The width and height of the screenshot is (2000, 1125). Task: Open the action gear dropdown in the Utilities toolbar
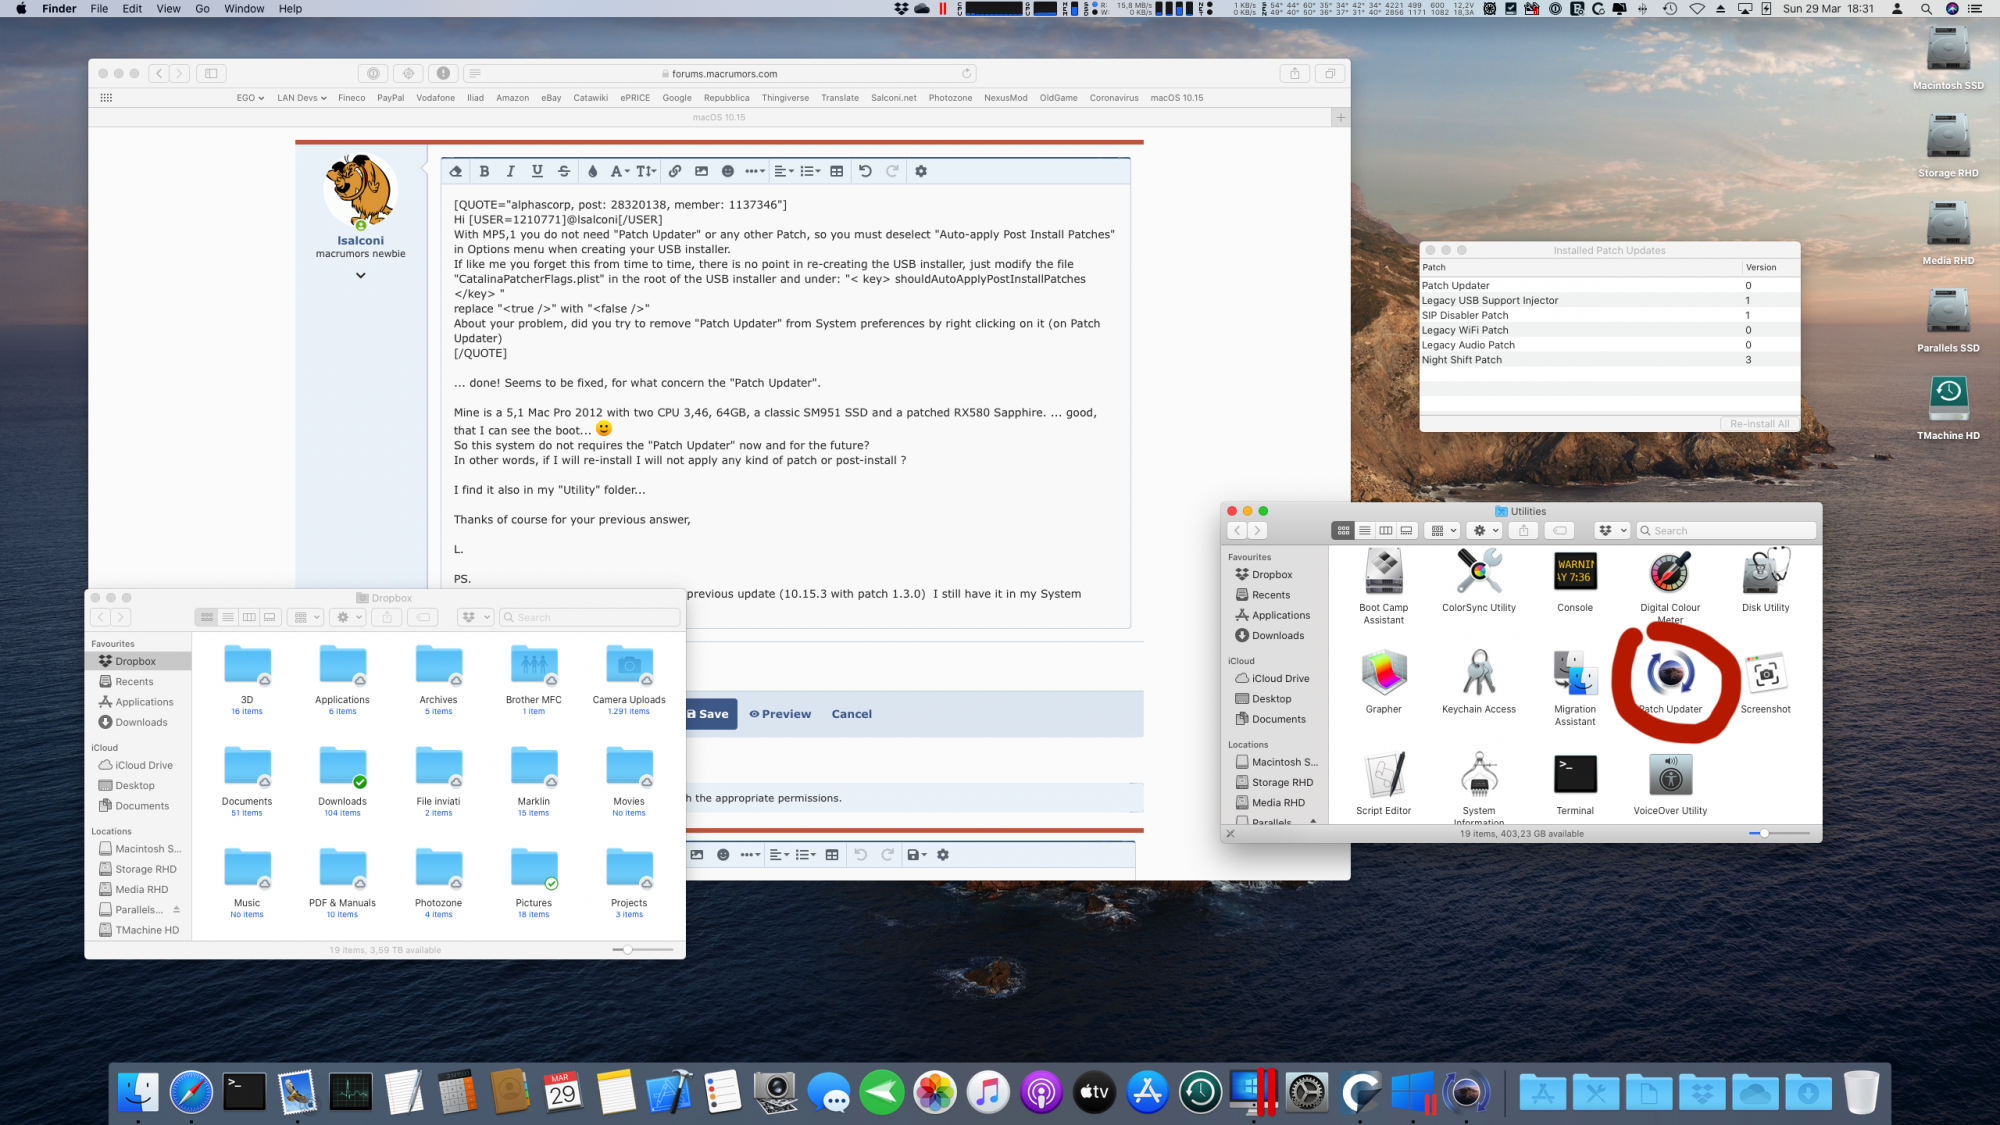click(1485, 531)
